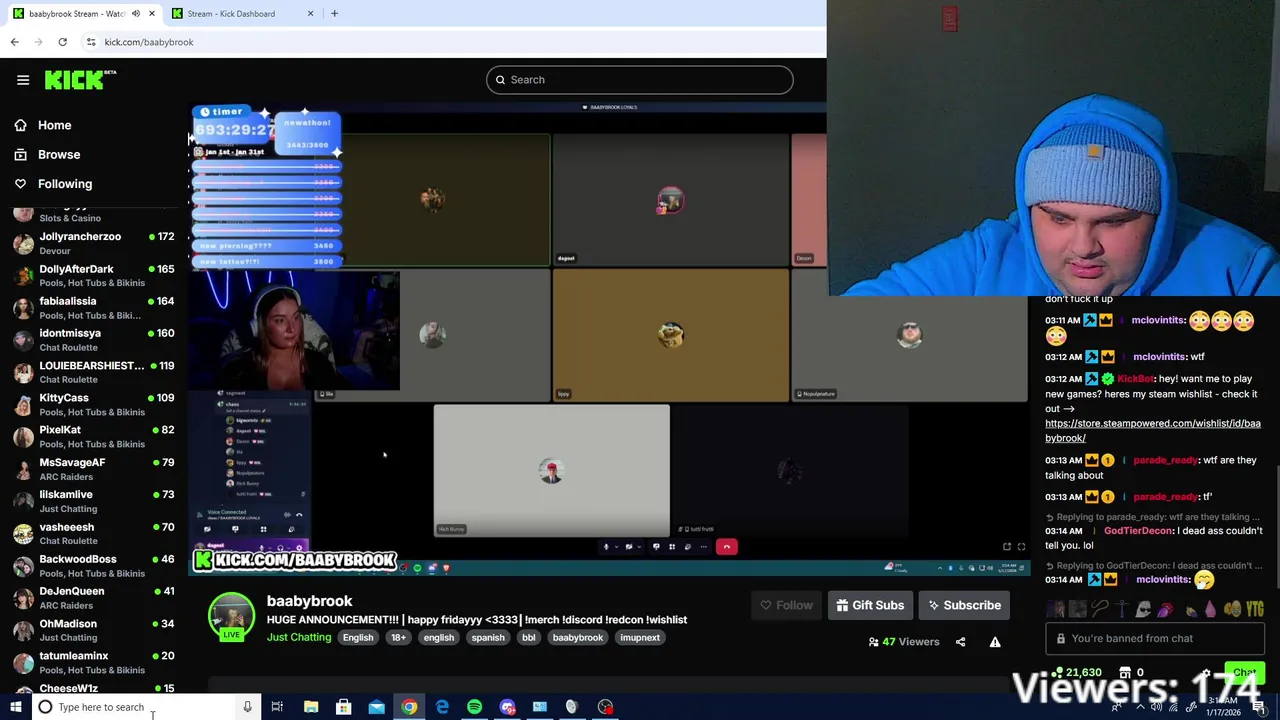Open Discord from taskbar
The image size is (1280, 720).
(x=507, y=707)
